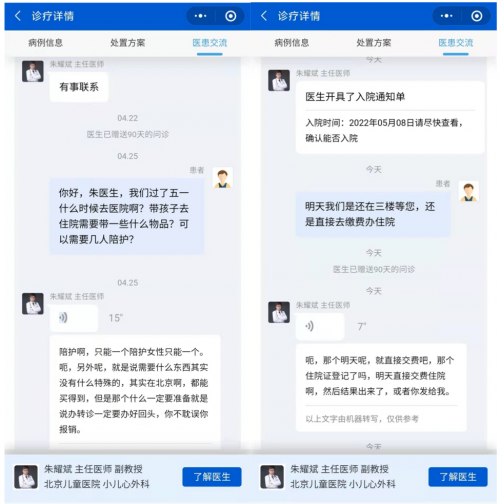Image resolution: width=500 pixels, height=504 pixels.
Task: Go back using left screen's back arrow
Action: click(18, 16)
